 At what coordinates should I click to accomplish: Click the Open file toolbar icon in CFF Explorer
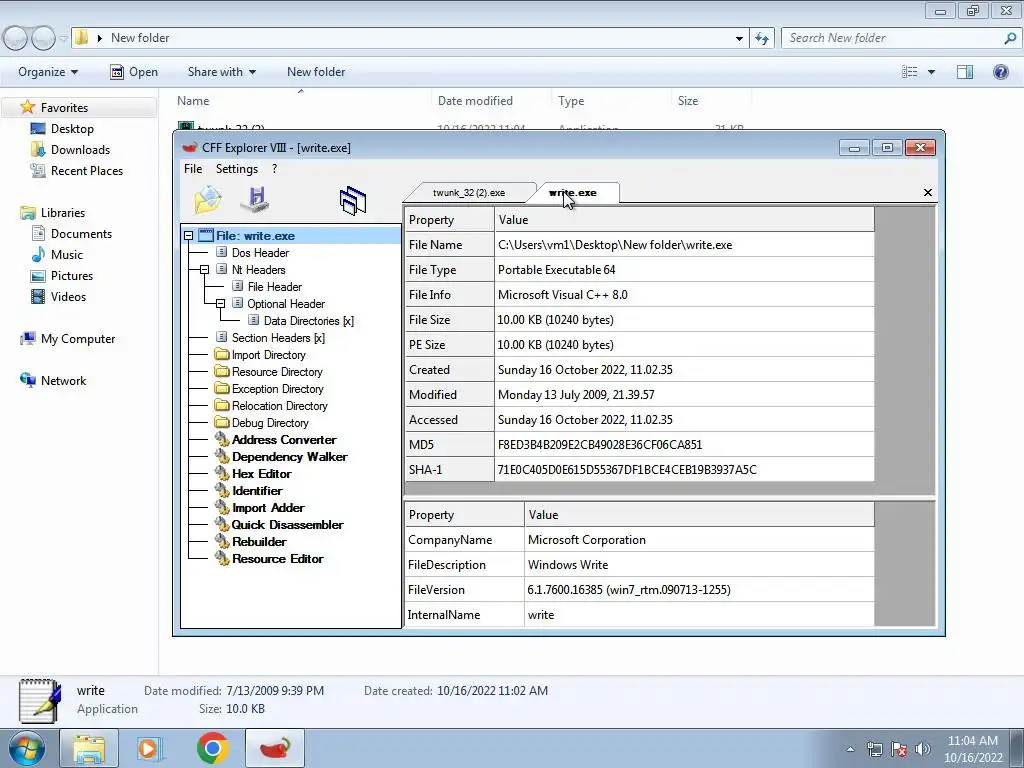click(x=208, y=200)
